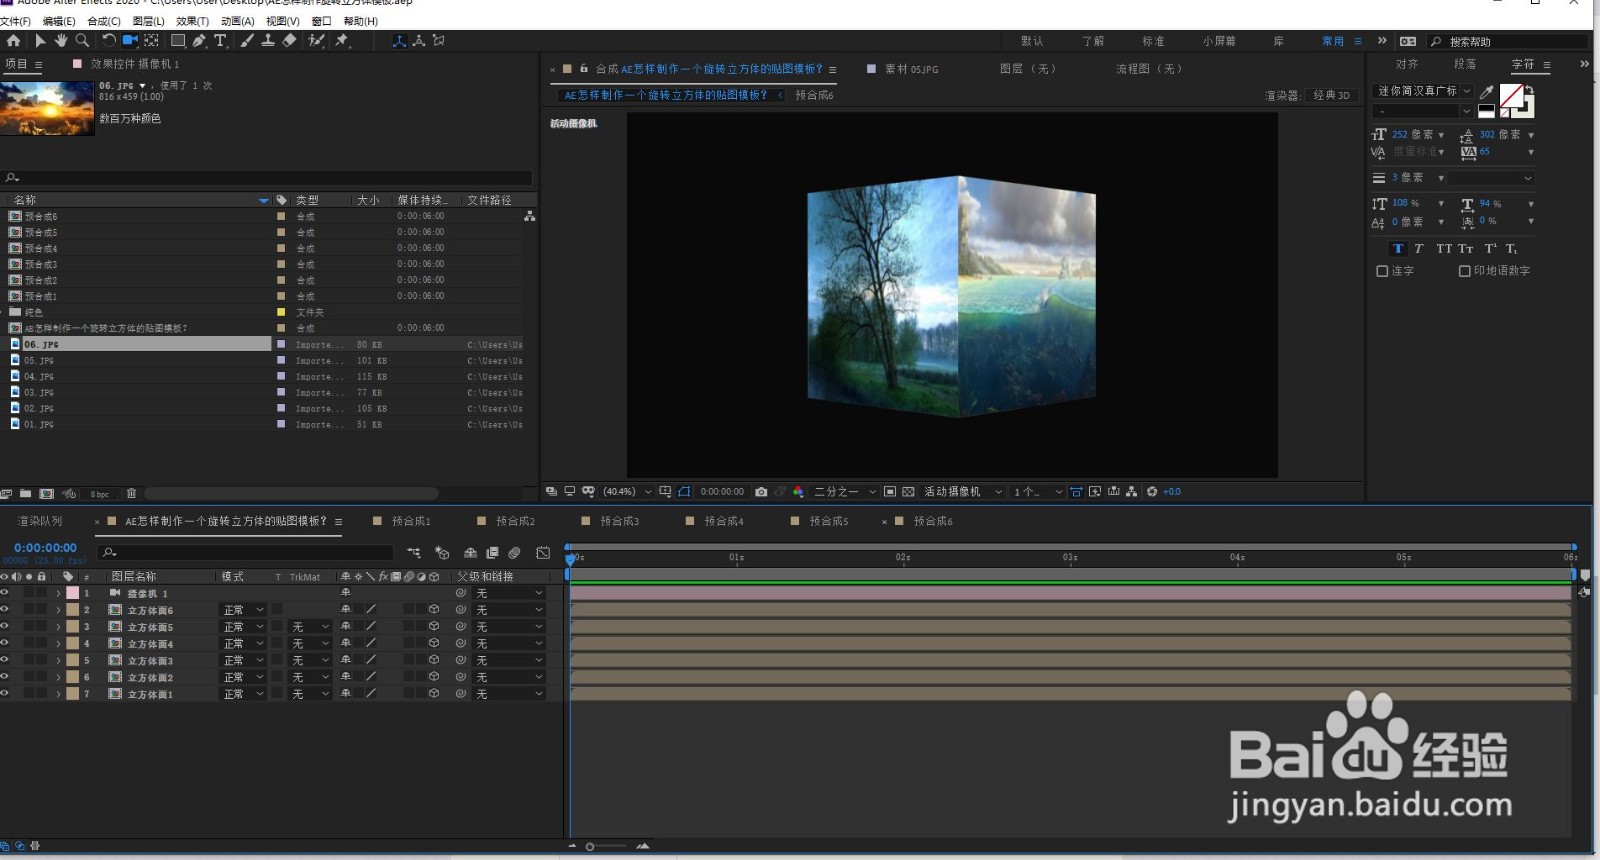Open the composition flowchart icon in viewer
The height and width of the screenshot is (860, 1600).
1131,492
